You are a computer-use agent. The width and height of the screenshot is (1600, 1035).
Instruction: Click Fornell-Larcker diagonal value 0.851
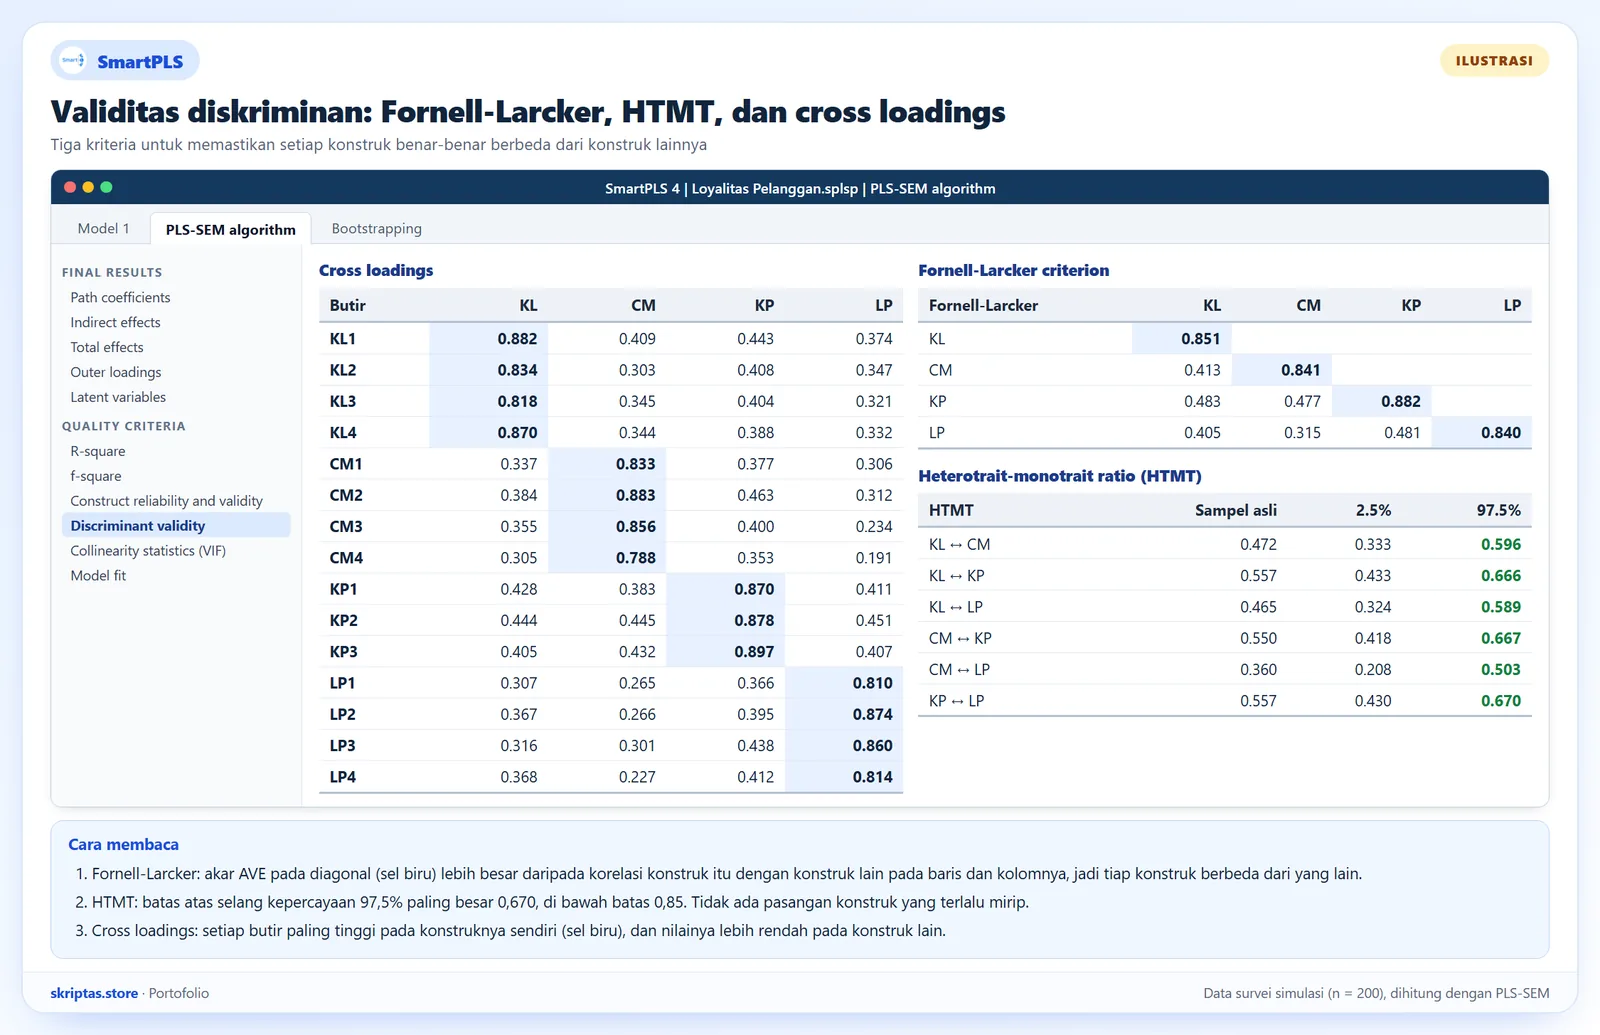tap(1201, 339)
